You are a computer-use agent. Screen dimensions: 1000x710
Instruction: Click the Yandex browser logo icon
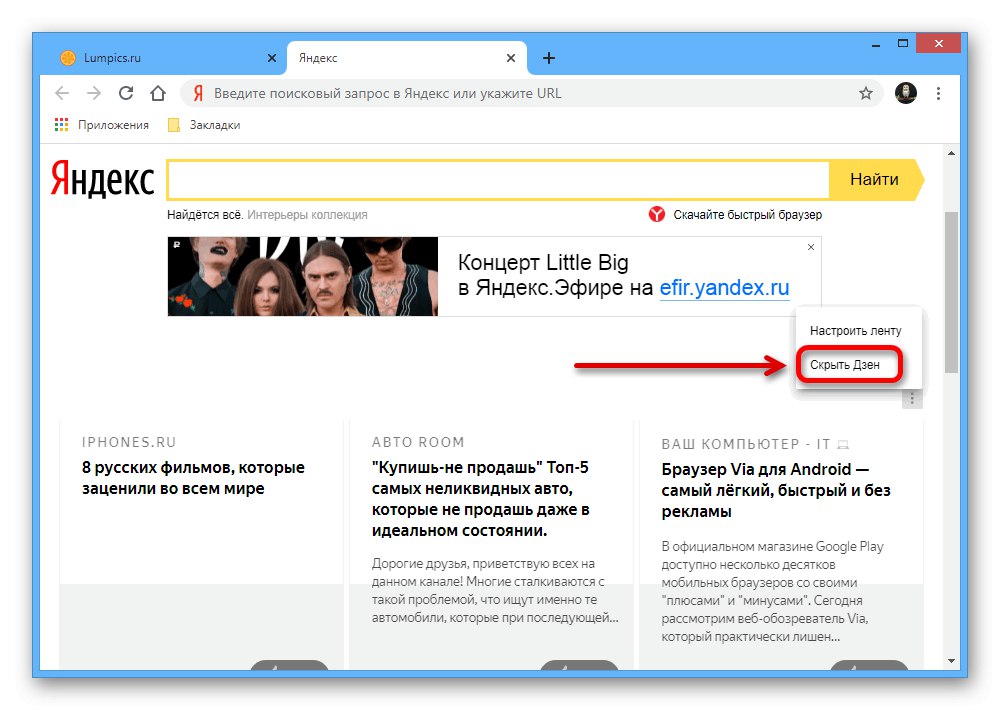(656, 214)
